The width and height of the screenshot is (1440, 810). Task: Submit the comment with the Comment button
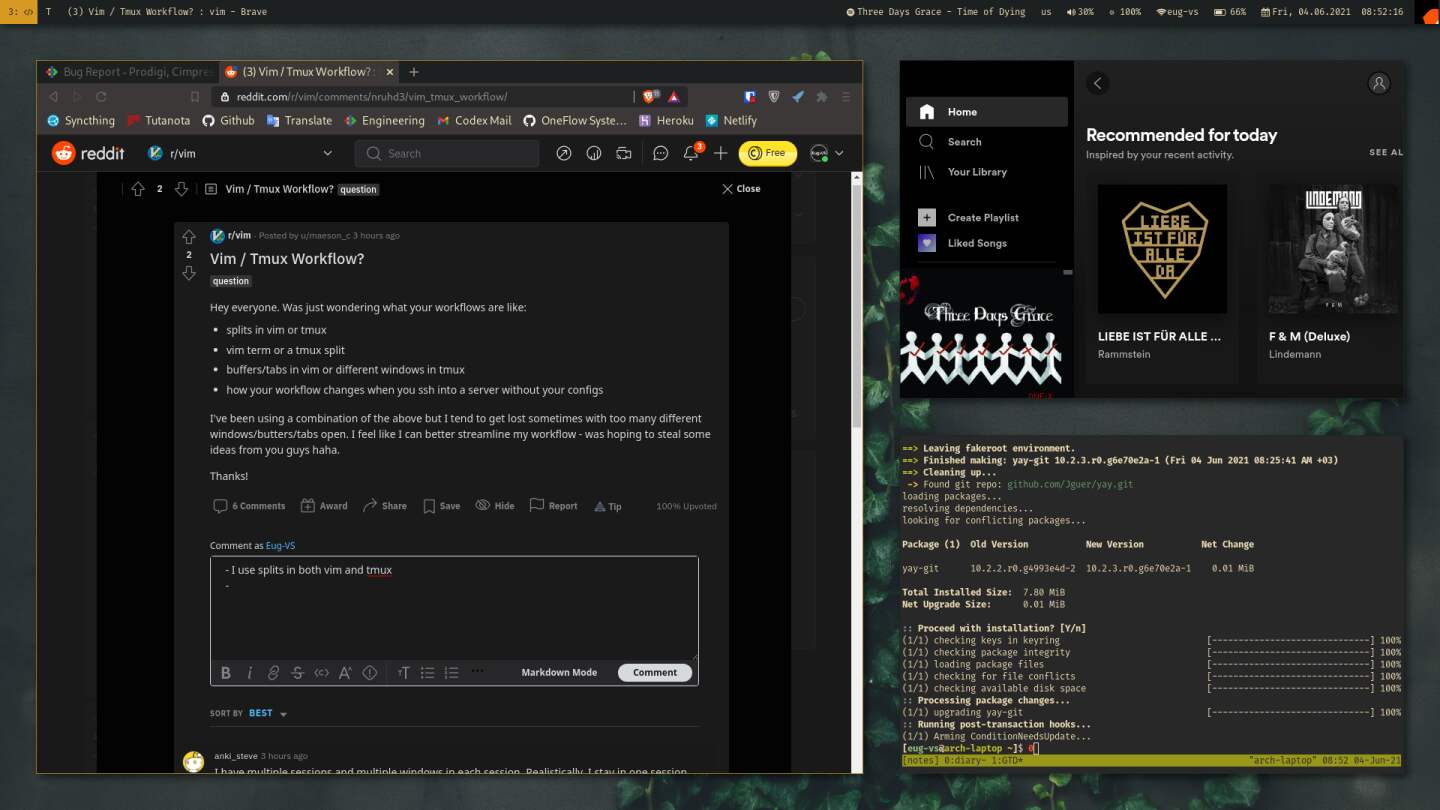point(654,672)
